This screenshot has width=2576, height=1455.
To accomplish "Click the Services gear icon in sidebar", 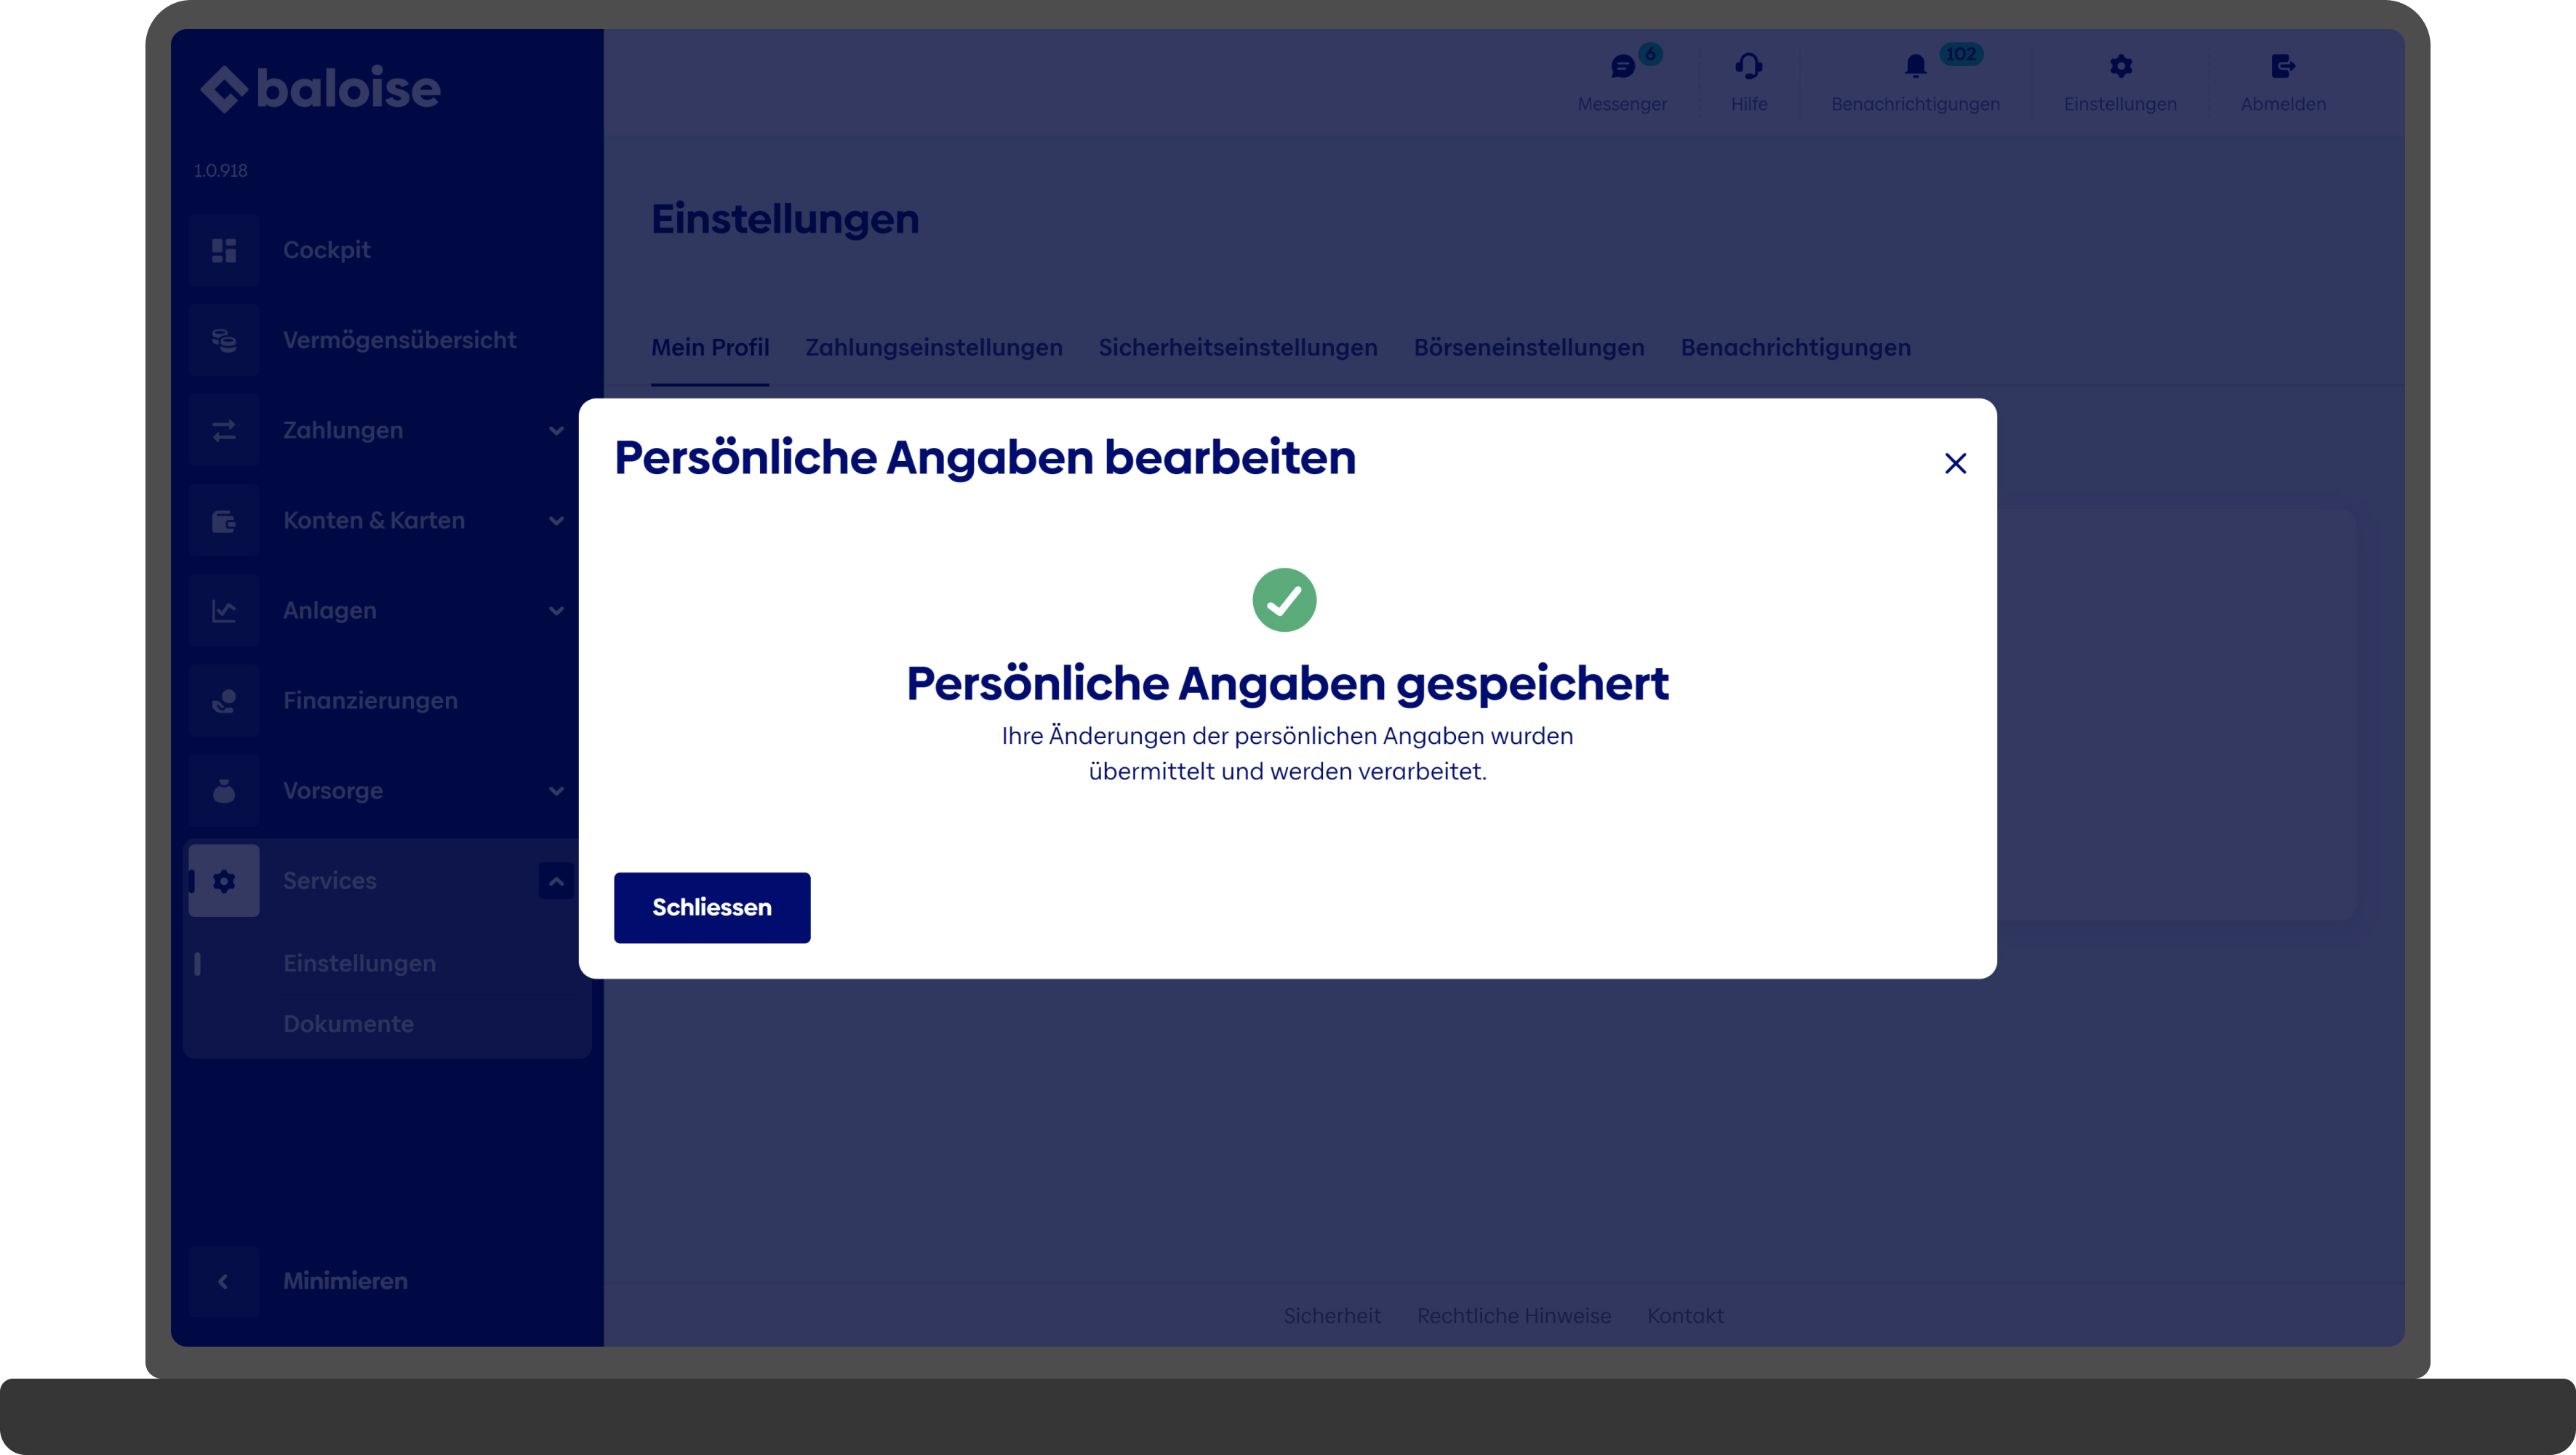I will (x=224, y=880).
